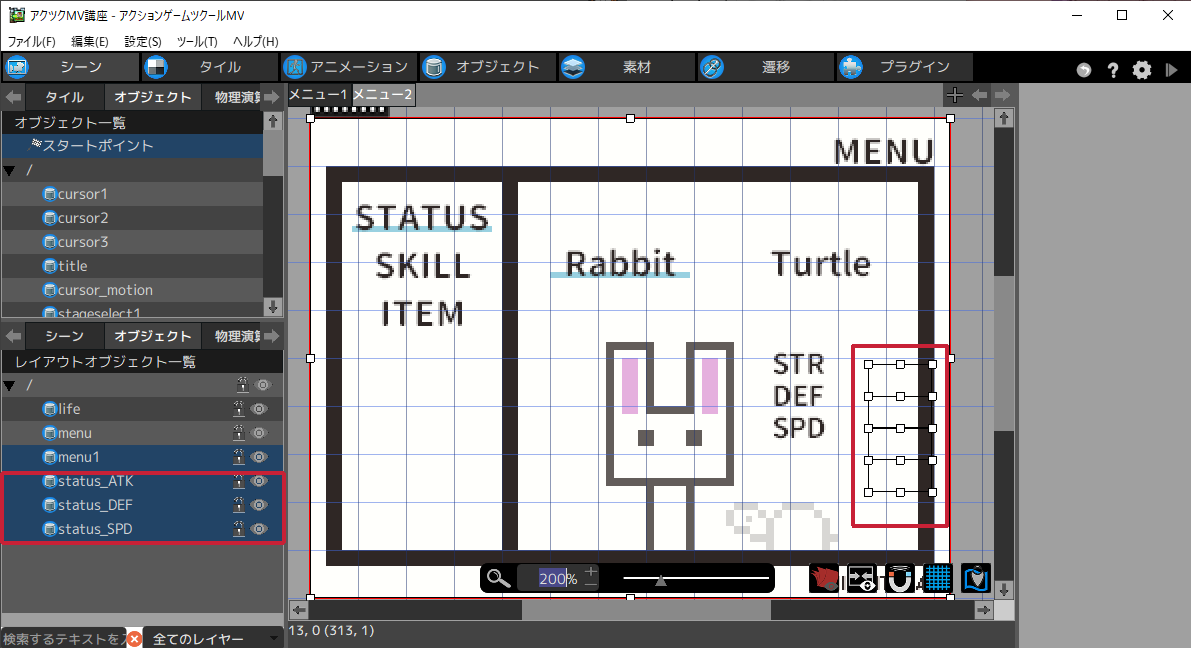Open the ファイル(F) menu
The image size is (1191, 648).
32,41
